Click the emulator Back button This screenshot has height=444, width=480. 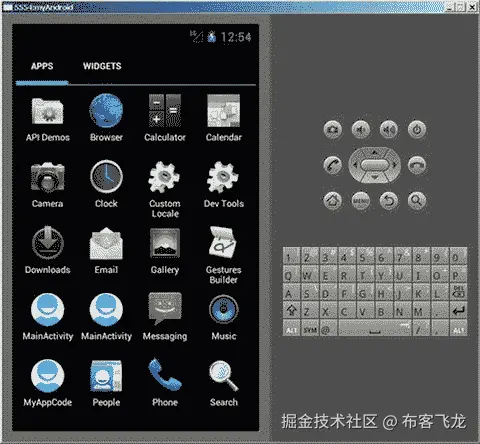coord(389,200)
